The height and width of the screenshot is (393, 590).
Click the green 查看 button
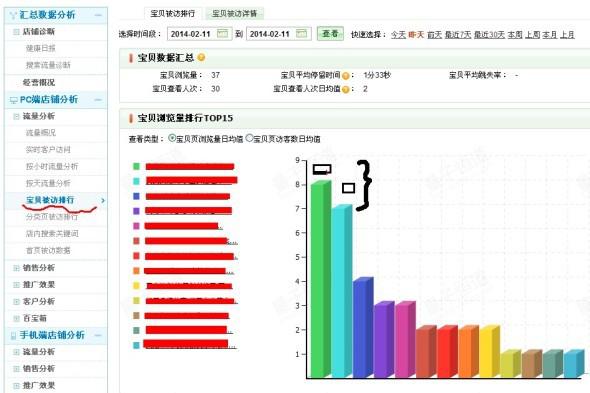(330, 34)
